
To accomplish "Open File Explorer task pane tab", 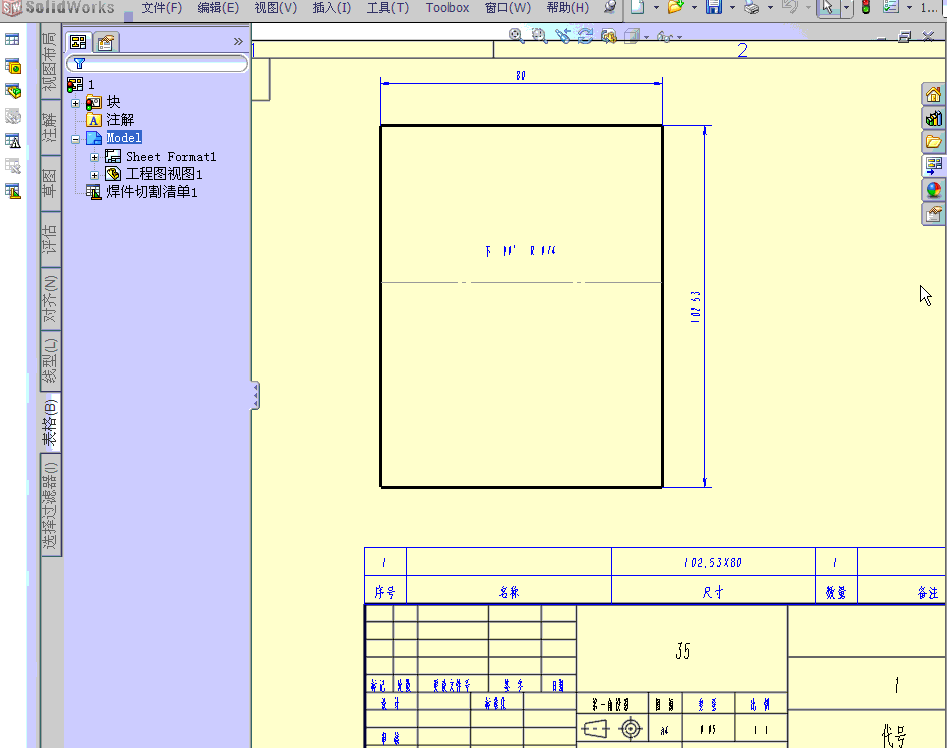I will 934,141.
